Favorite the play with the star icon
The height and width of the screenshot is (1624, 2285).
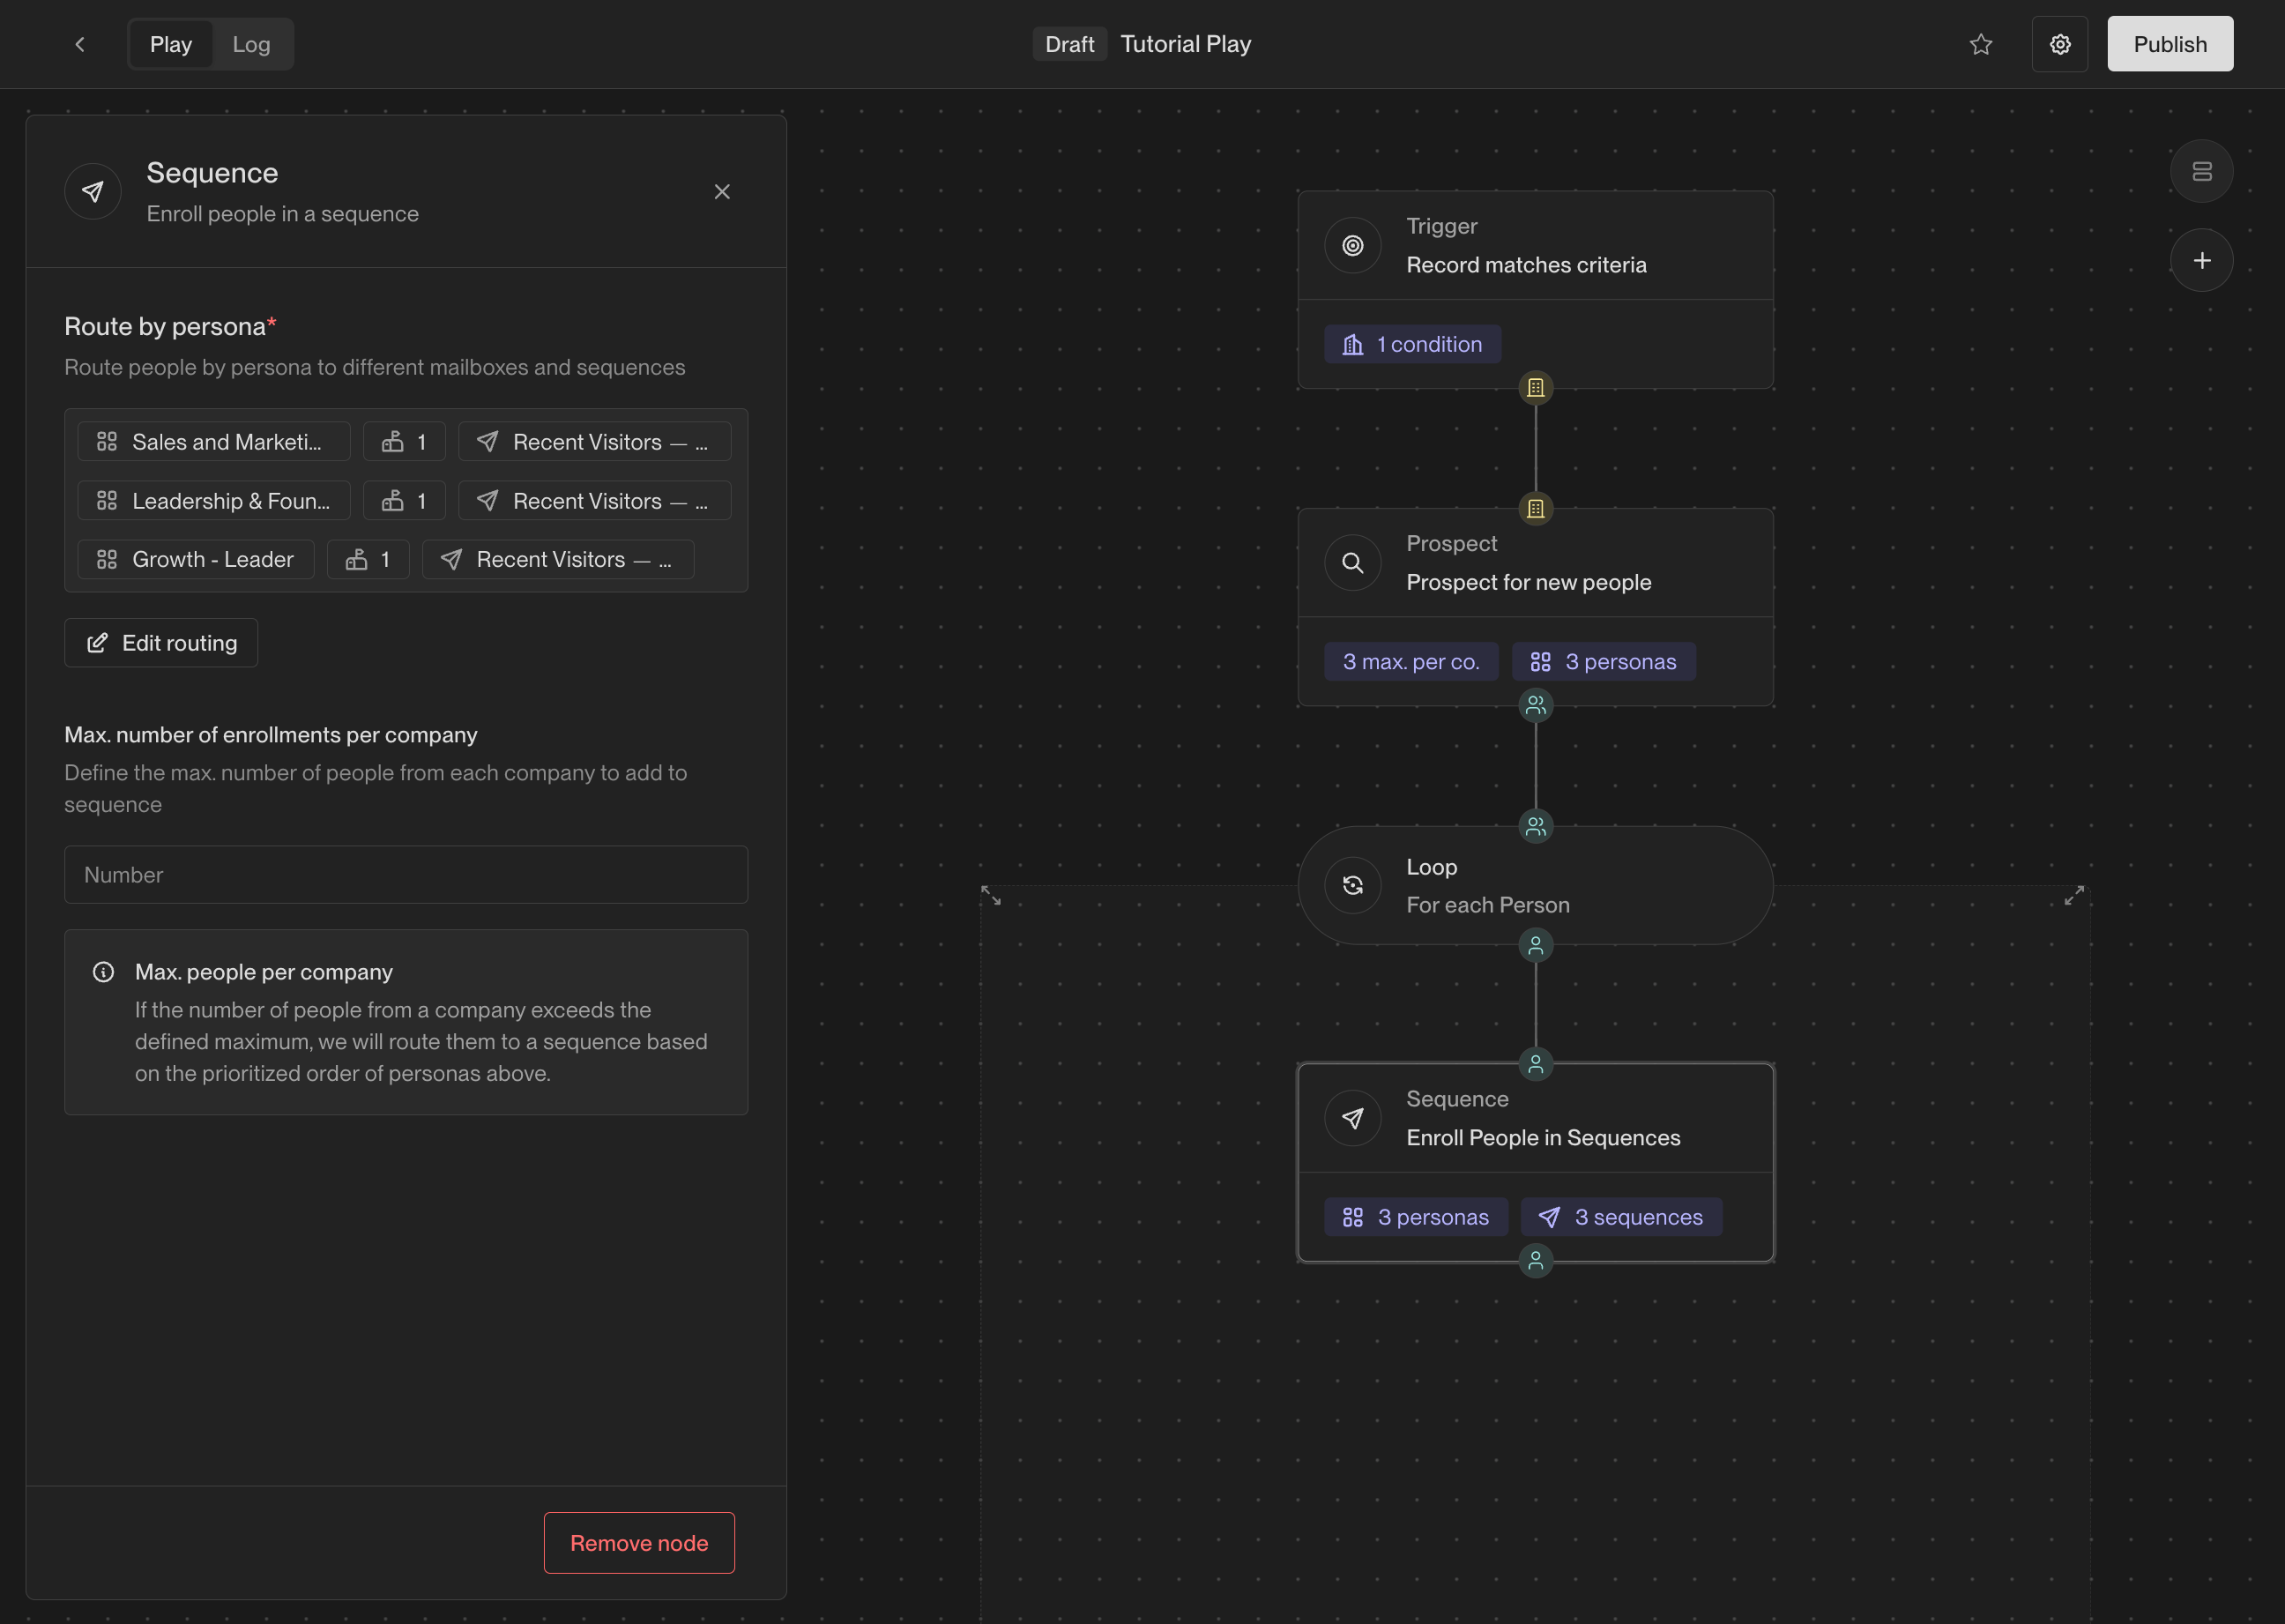point(1980,44)
